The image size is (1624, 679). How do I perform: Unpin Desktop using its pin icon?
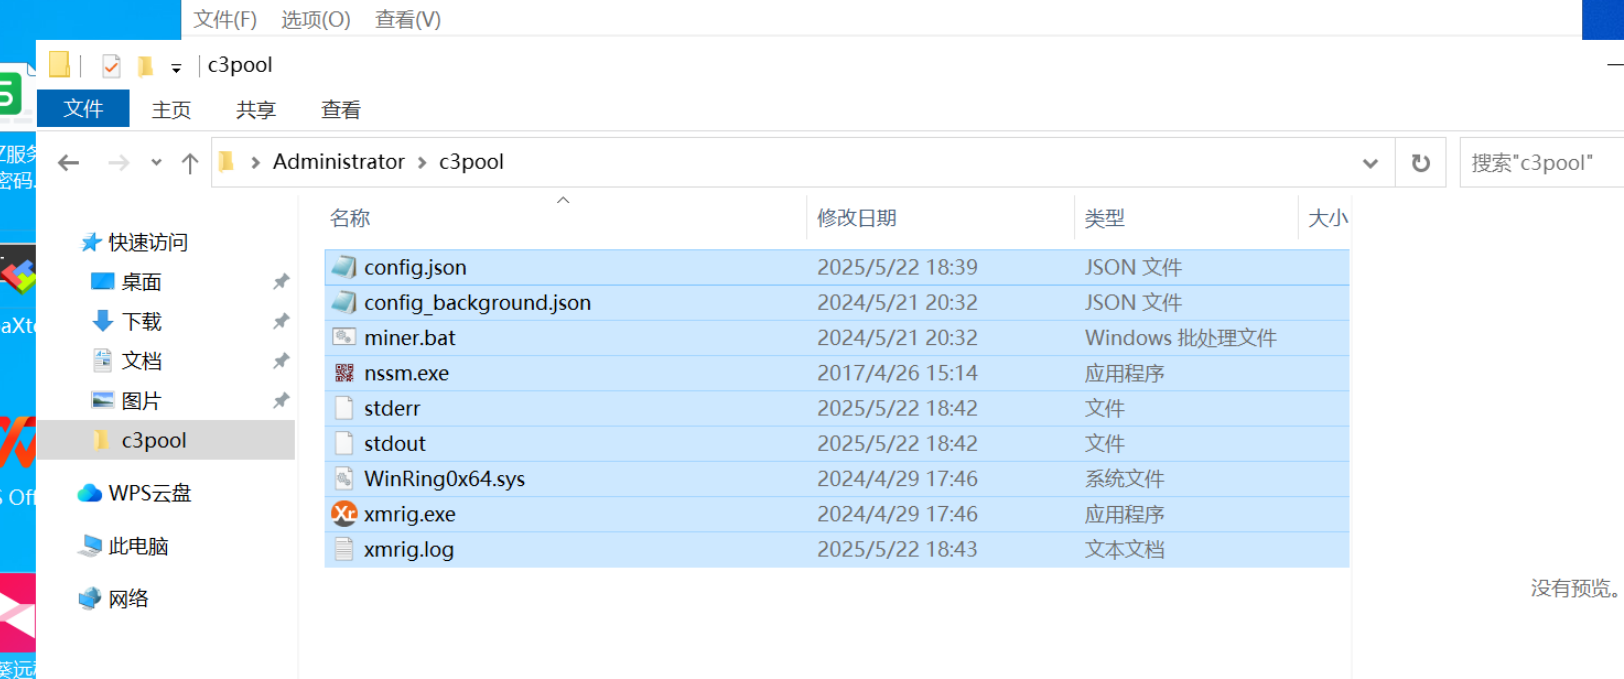[x=281, y=282]
